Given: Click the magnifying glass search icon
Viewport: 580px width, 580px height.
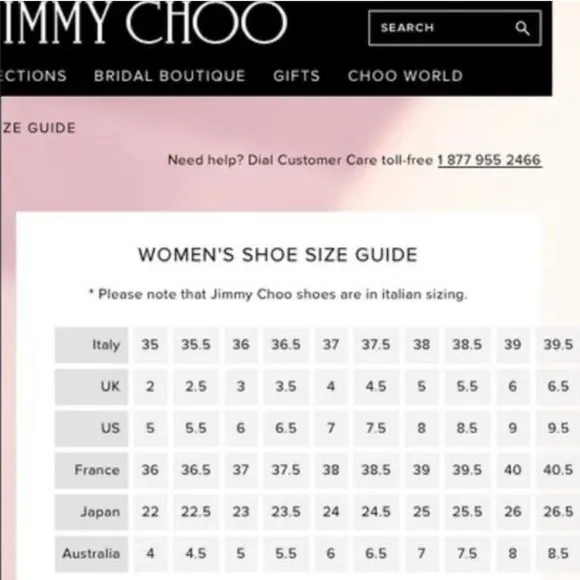Looking at the screenshot, I should [522, 28].
